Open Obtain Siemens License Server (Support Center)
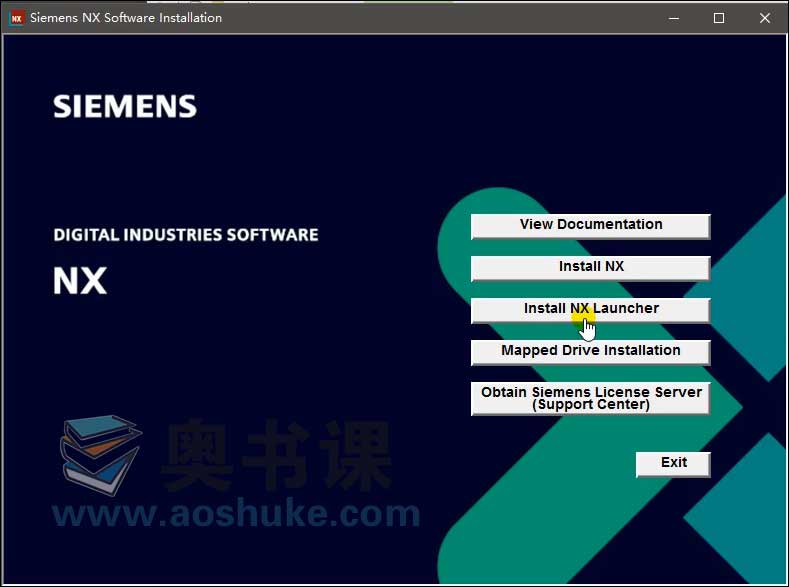This screenshot has height=587, width=789. tap(590, 398)
